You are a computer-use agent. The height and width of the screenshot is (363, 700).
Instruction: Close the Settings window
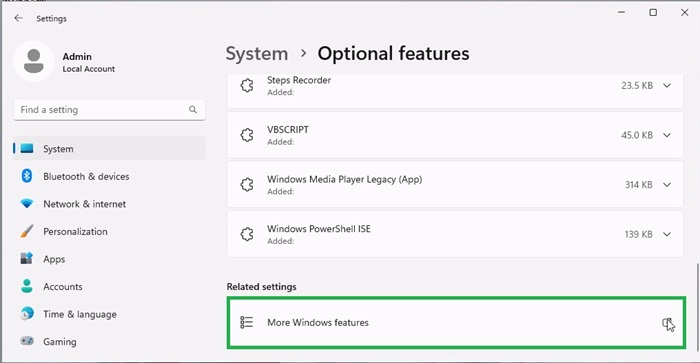coord(684,13)
